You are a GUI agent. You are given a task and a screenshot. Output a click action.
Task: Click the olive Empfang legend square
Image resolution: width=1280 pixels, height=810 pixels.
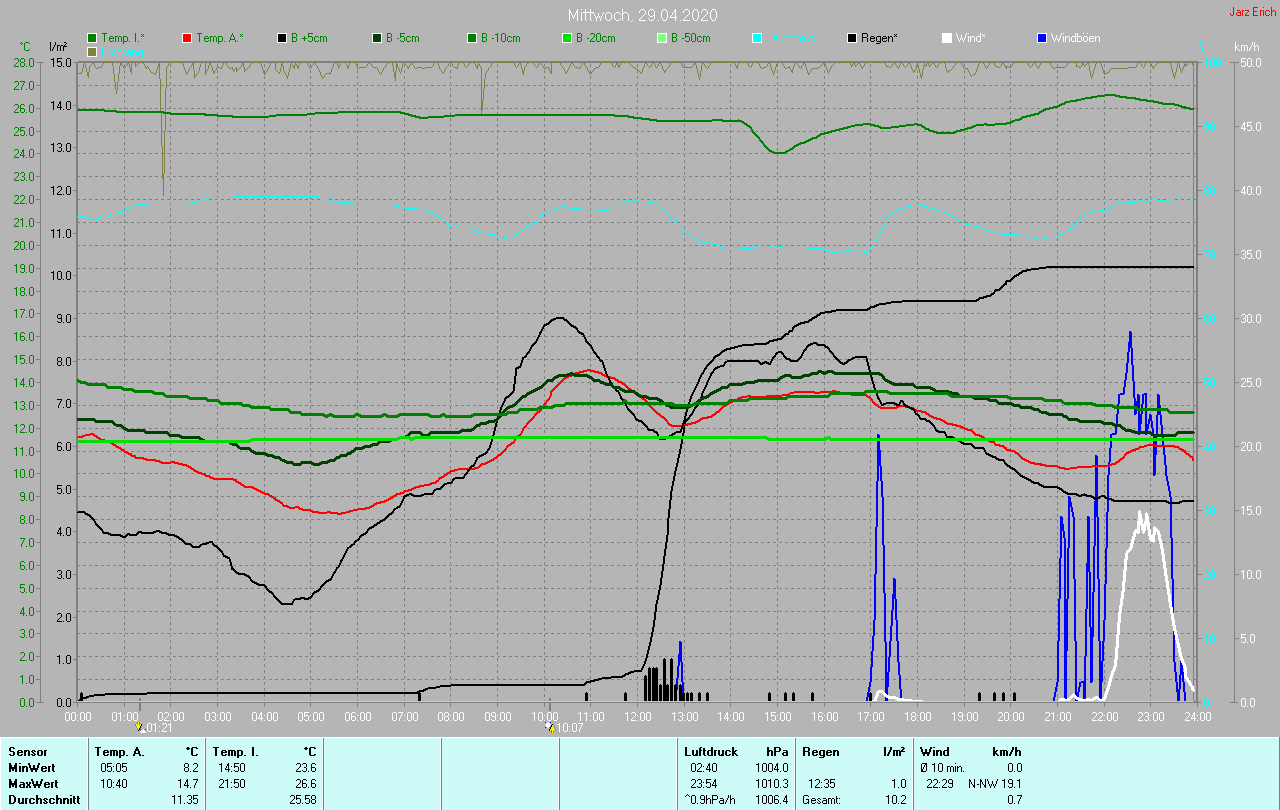pos(93,51)
